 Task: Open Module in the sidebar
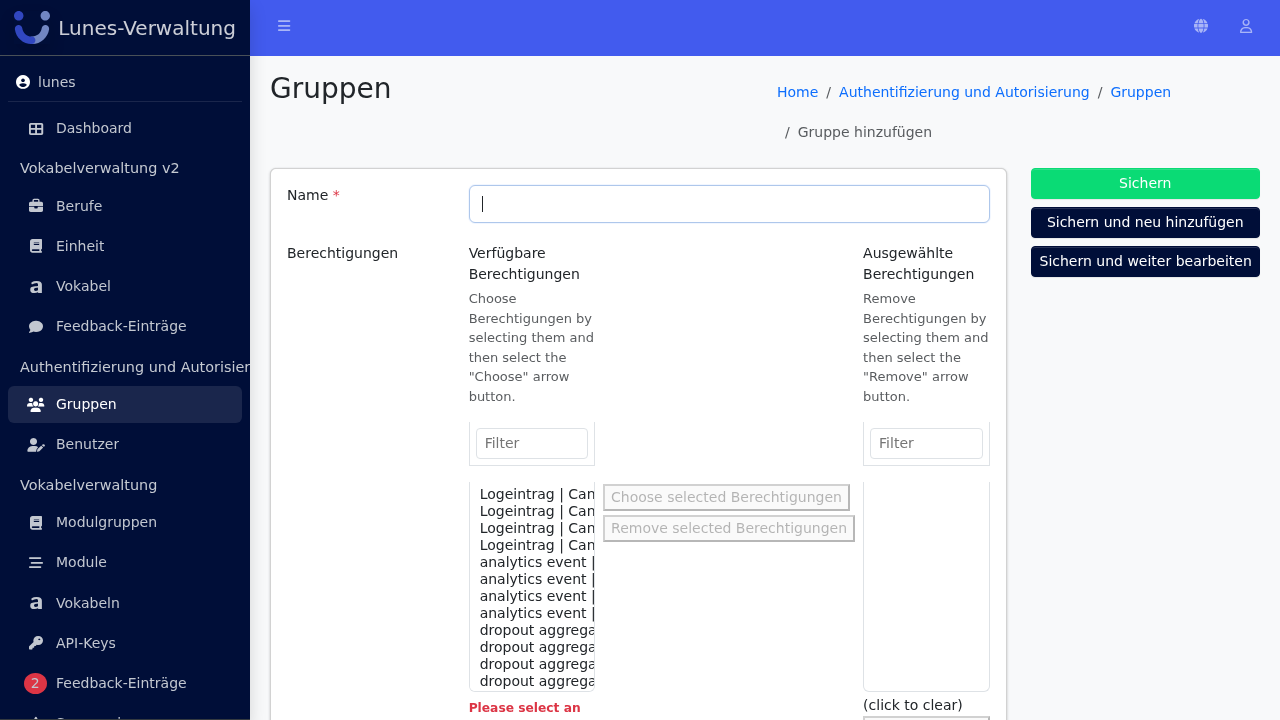click(x=125, y=562)
